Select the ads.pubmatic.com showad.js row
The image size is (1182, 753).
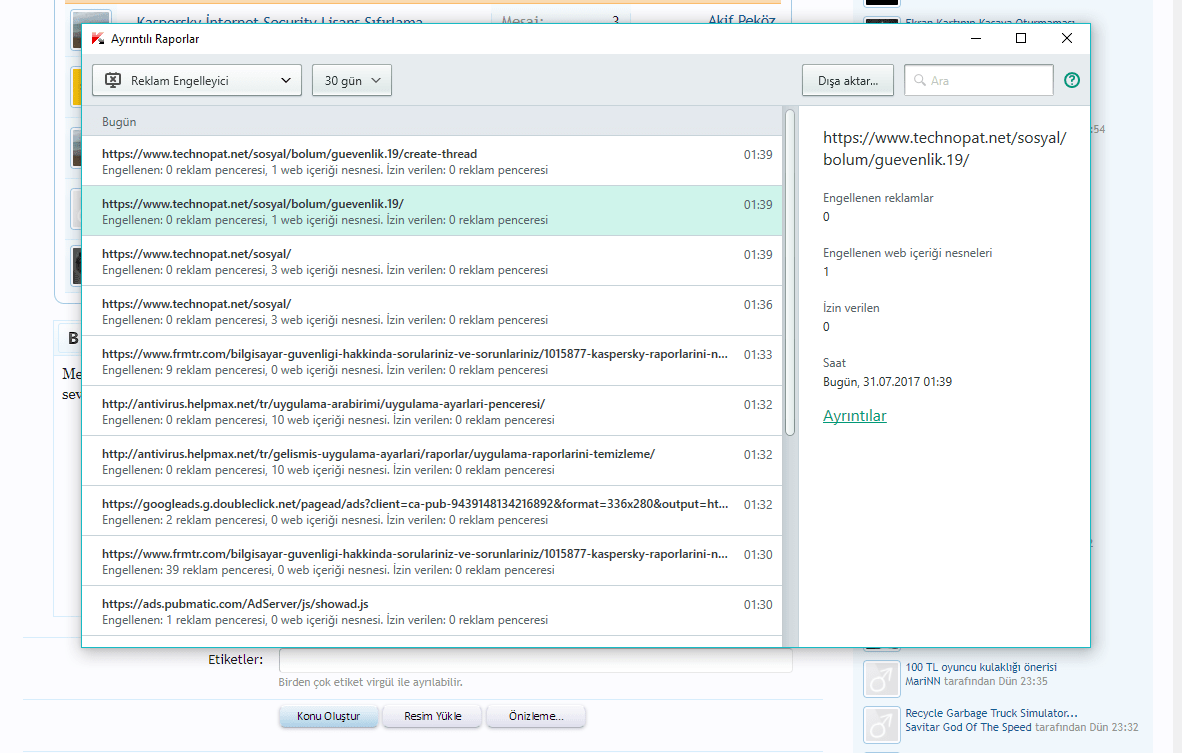click(432, 611)
